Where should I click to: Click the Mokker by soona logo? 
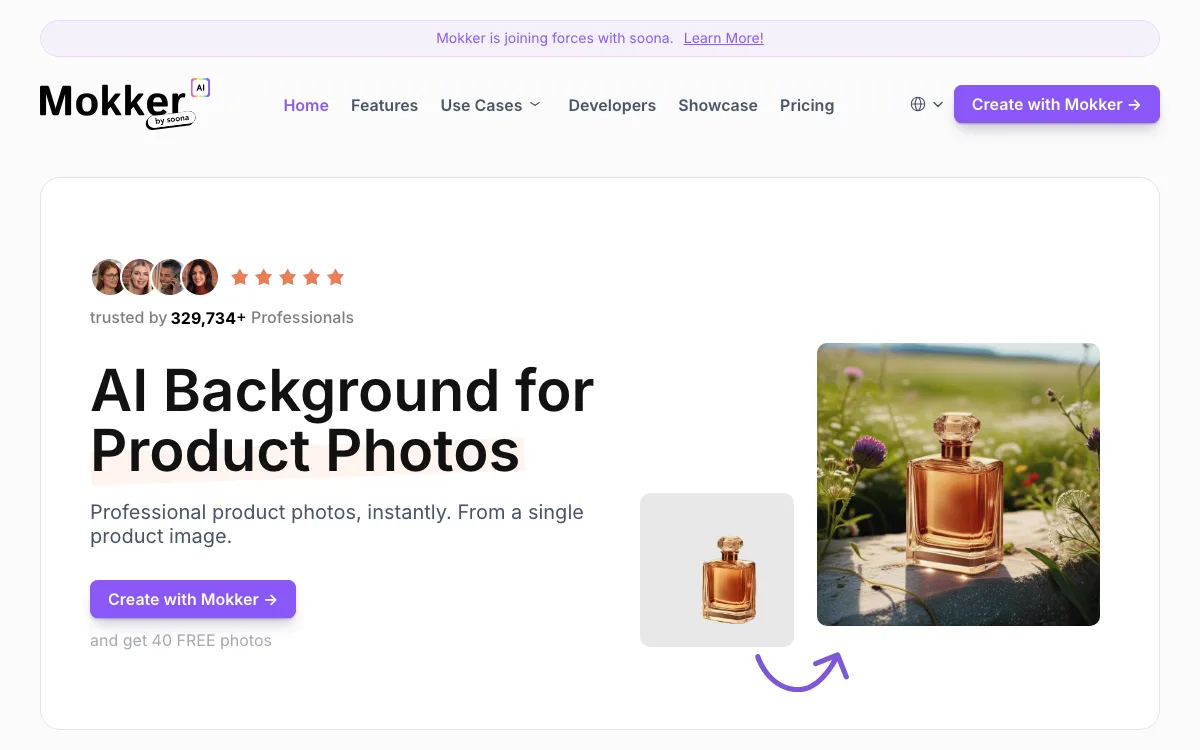[x=125, y=104]
